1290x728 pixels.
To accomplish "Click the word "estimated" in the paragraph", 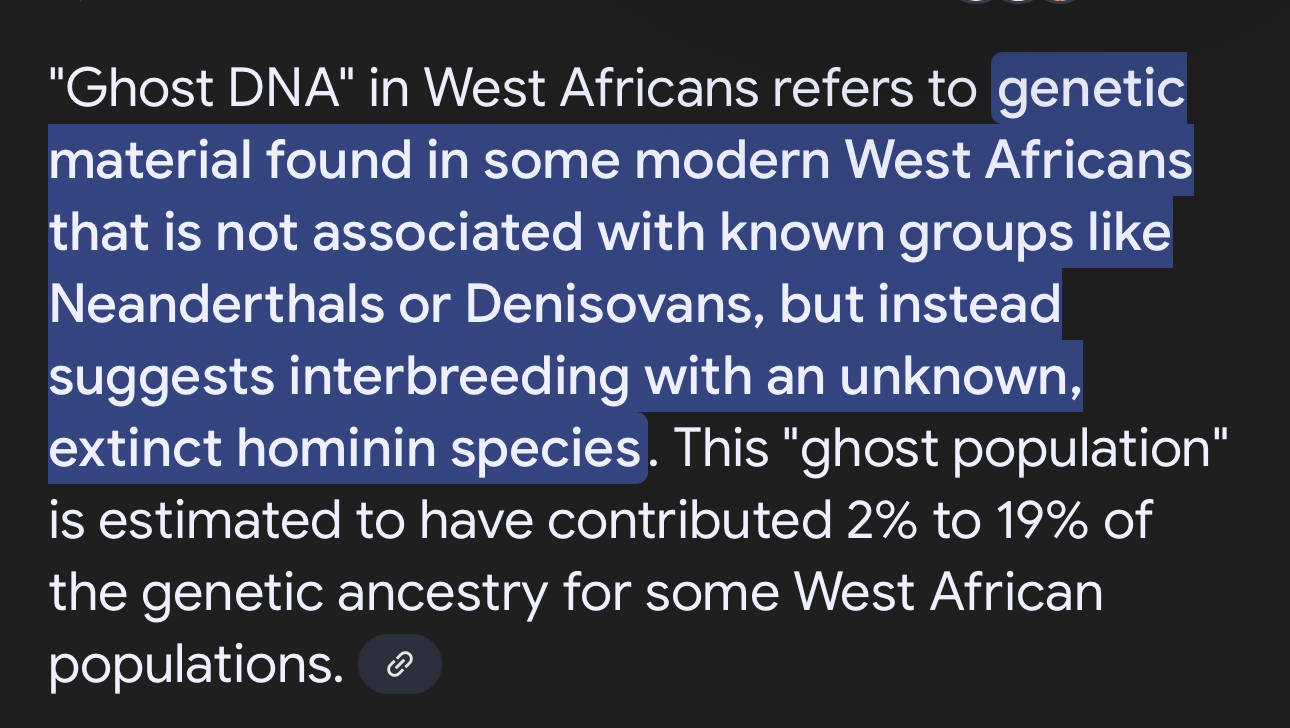I will (222, 521).
